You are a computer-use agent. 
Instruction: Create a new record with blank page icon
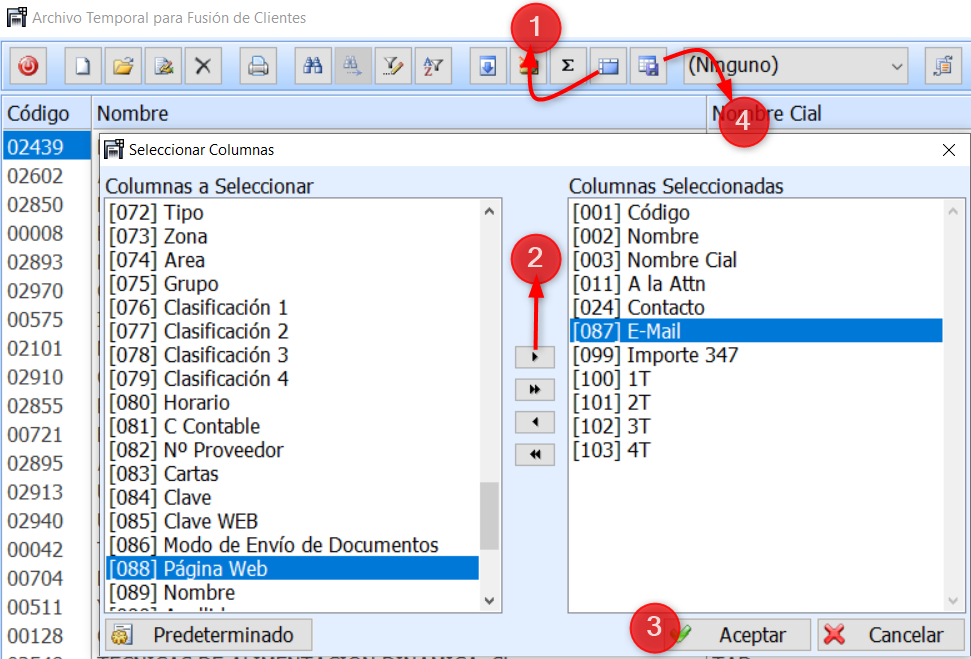click(83, 67)
